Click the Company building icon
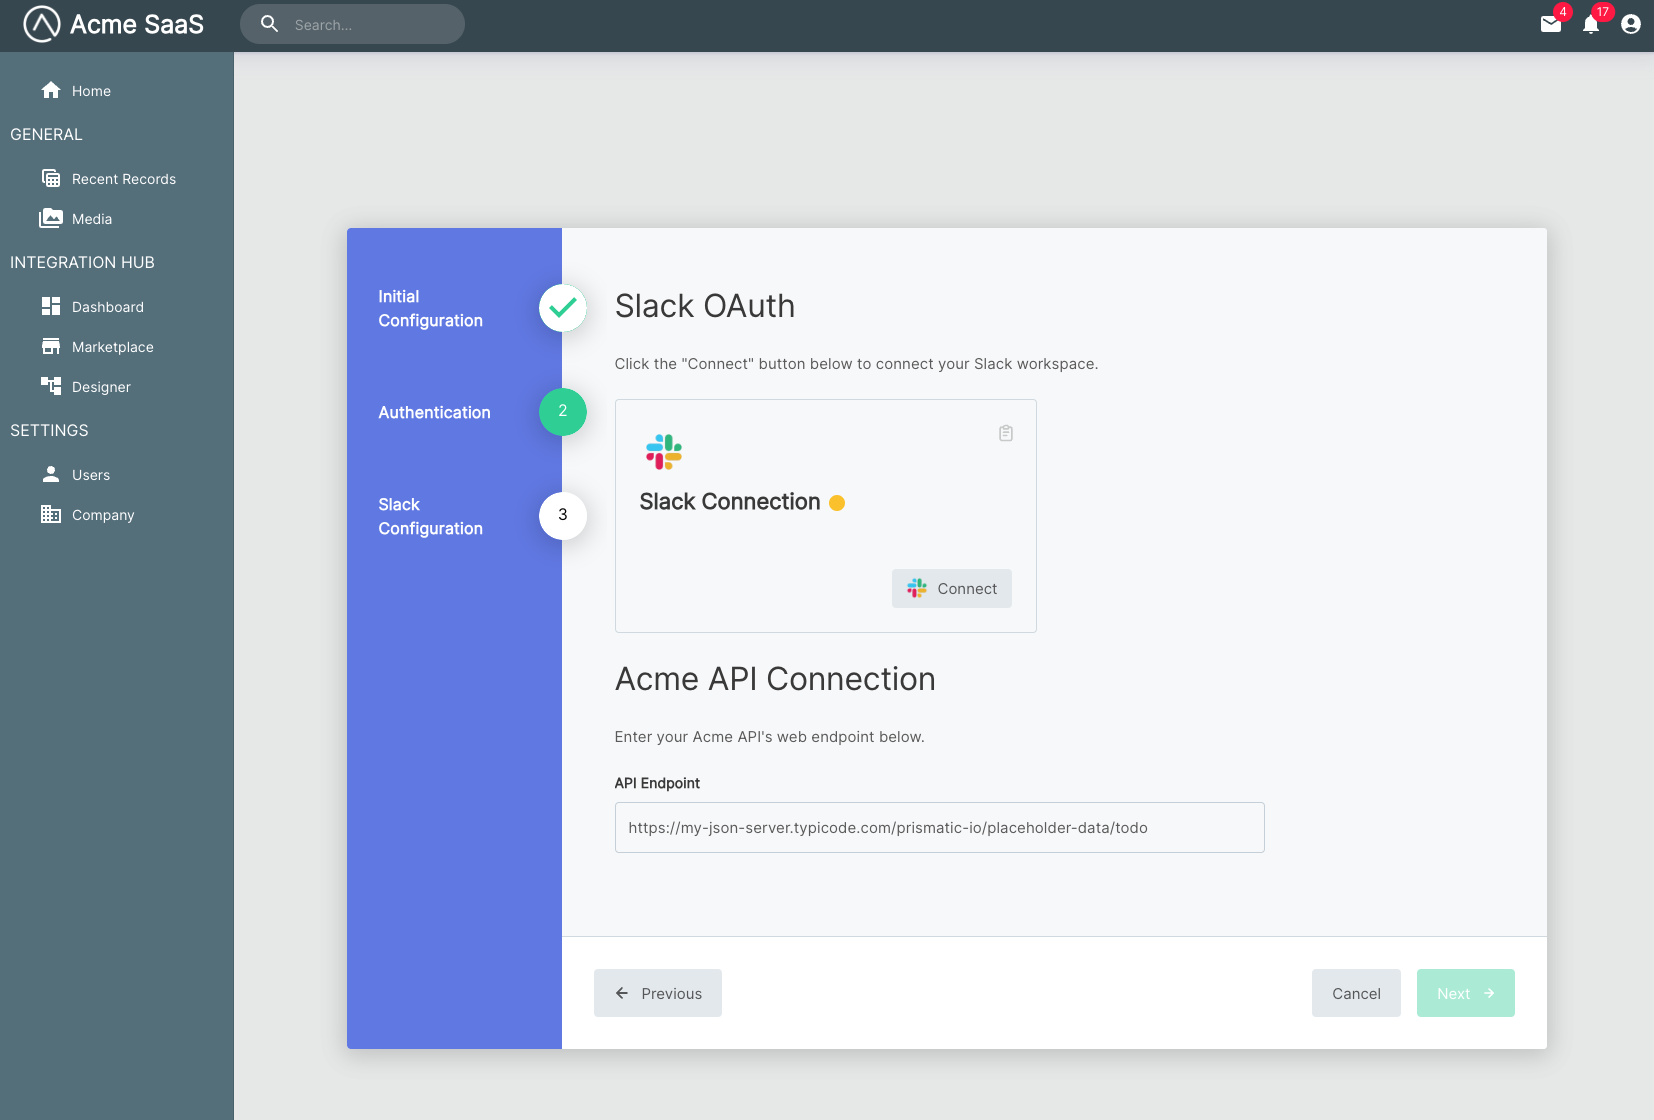 [51, 514]
